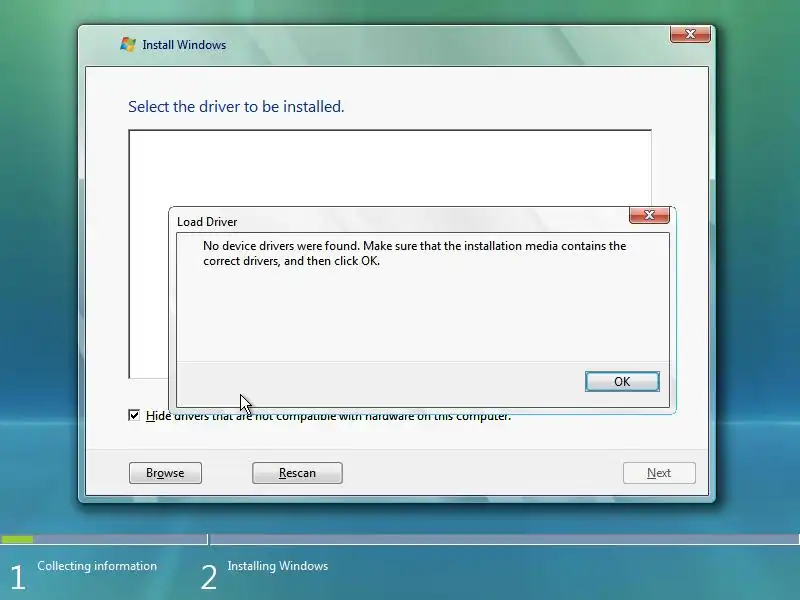Click the 'Installing Windows' step label
This screenshot has height=600, width=800.
point(278,566)
